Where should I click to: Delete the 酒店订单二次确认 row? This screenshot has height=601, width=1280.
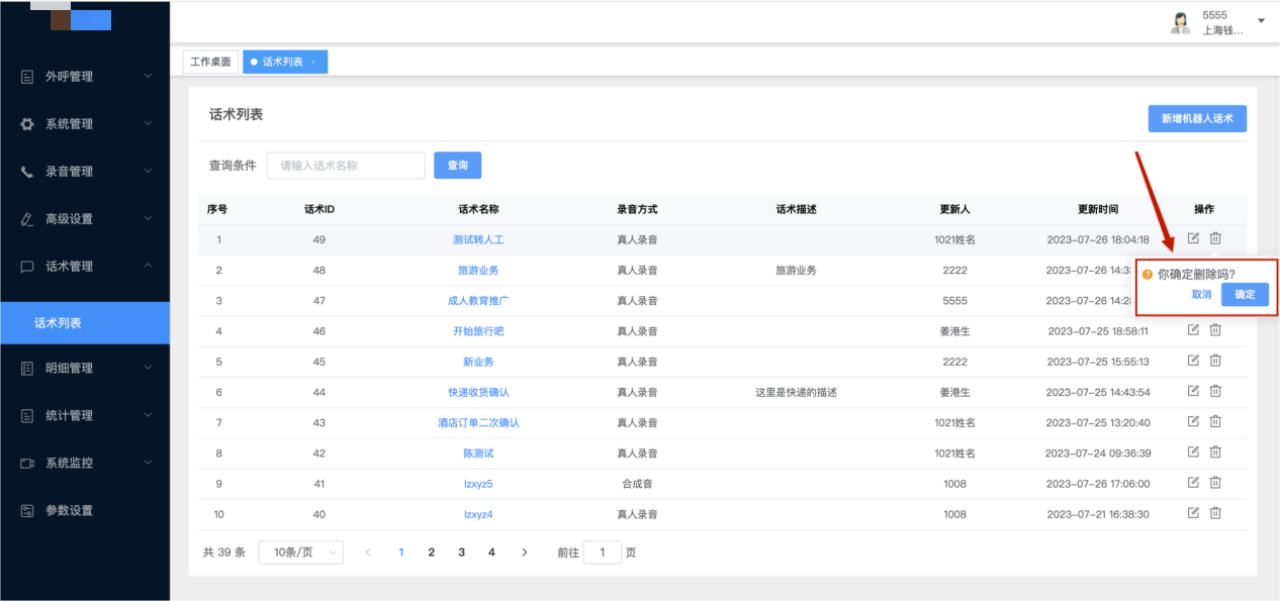(1215, 422)
